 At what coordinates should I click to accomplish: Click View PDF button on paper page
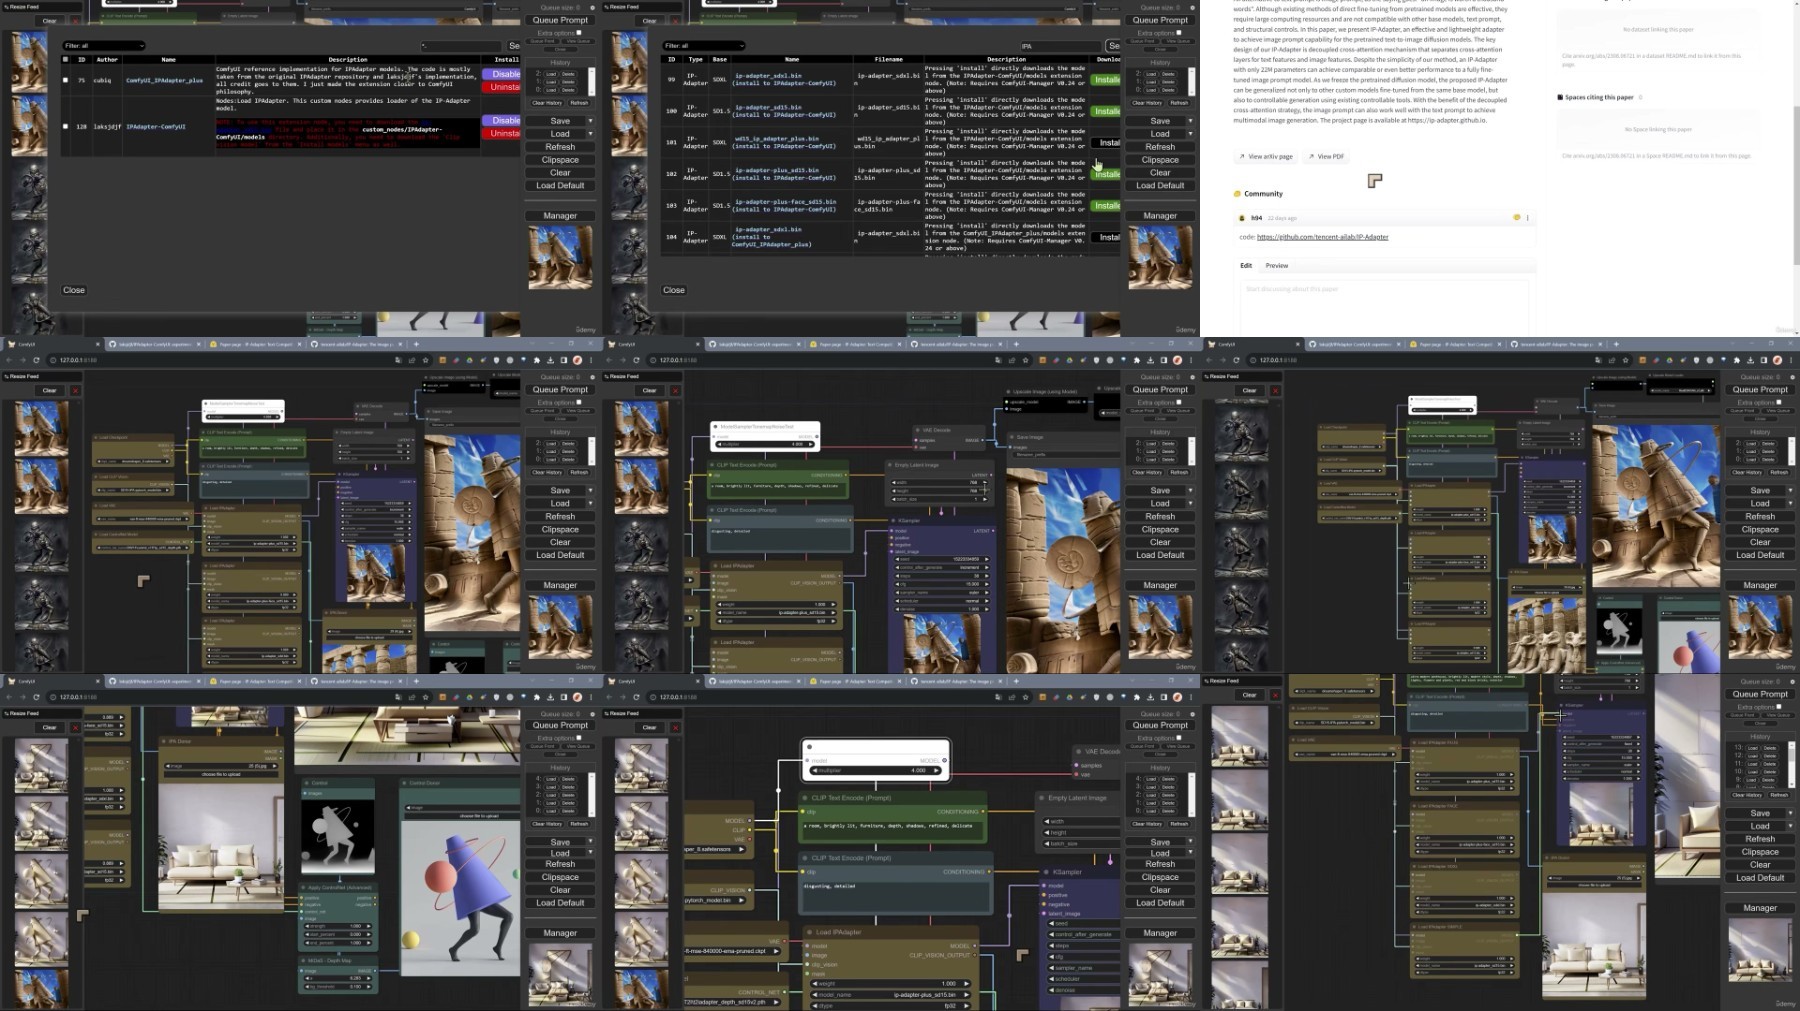pos(1326,157)
